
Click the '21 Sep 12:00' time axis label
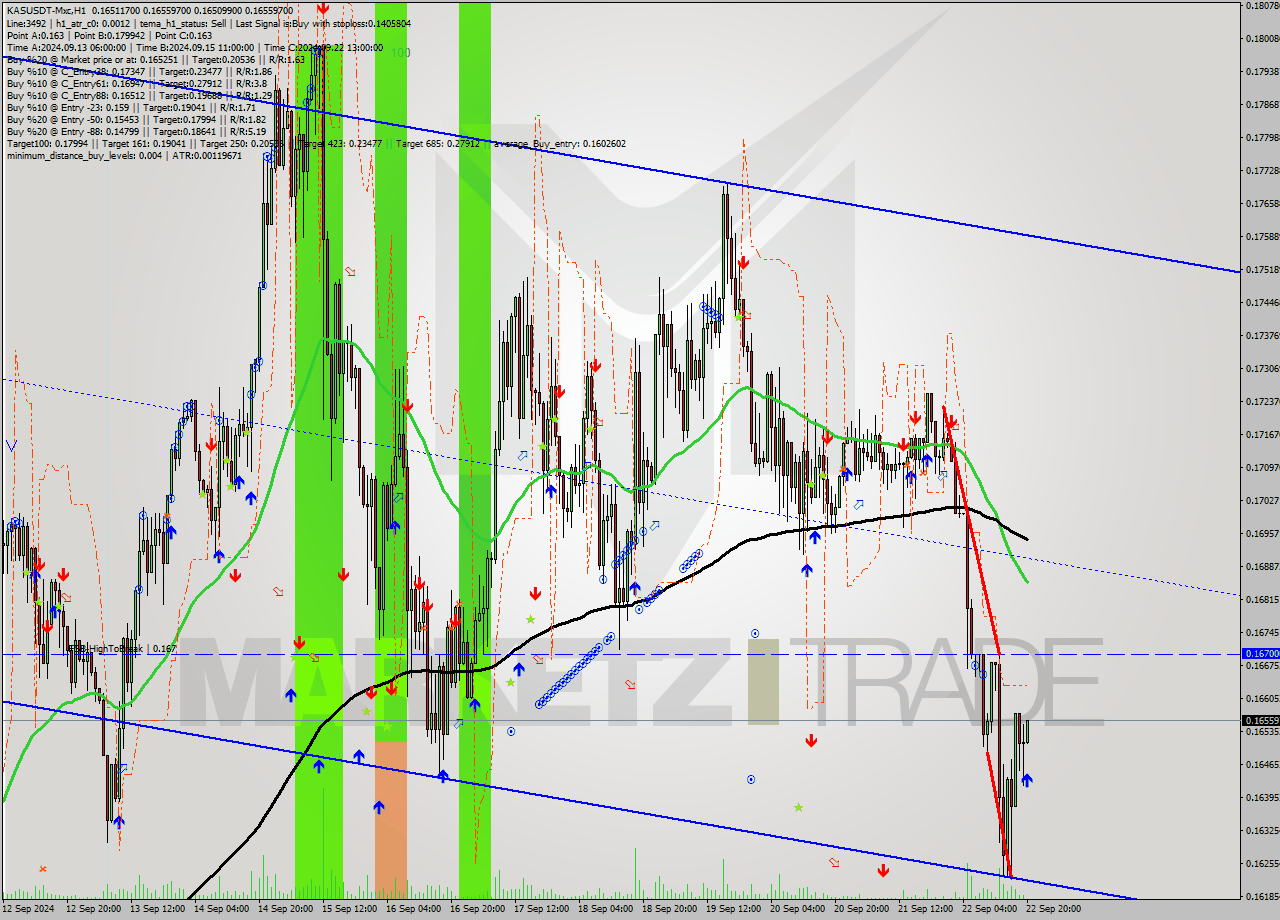[925, 909]
